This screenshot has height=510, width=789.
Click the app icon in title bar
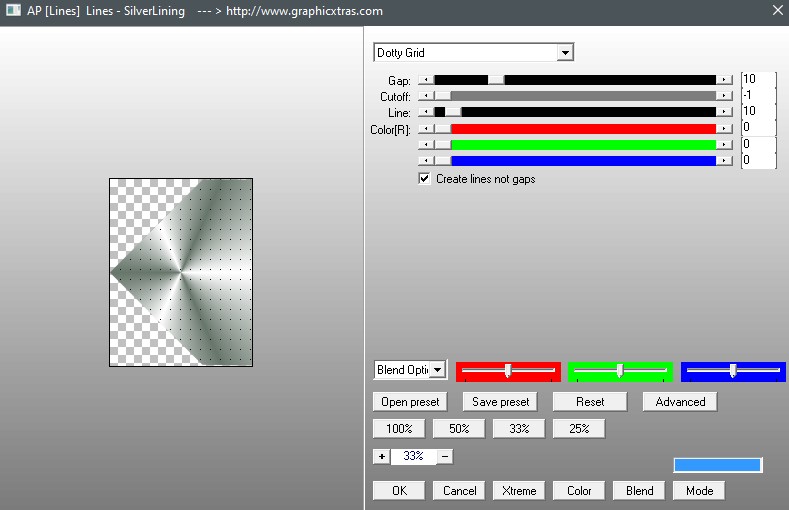12,11
